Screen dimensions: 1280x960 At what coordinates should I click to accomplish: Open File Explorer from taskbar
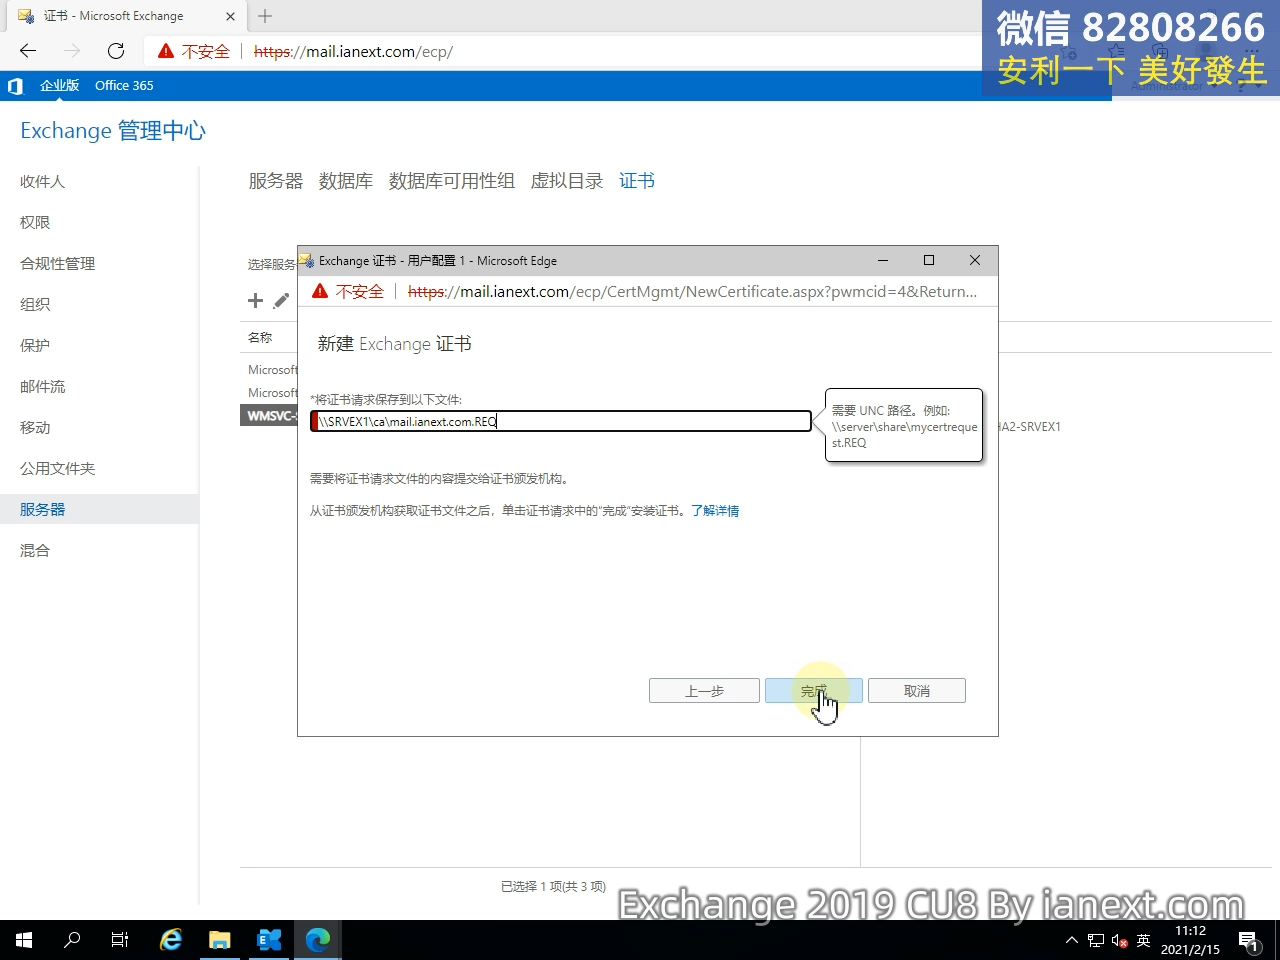(x=219, y=940)
